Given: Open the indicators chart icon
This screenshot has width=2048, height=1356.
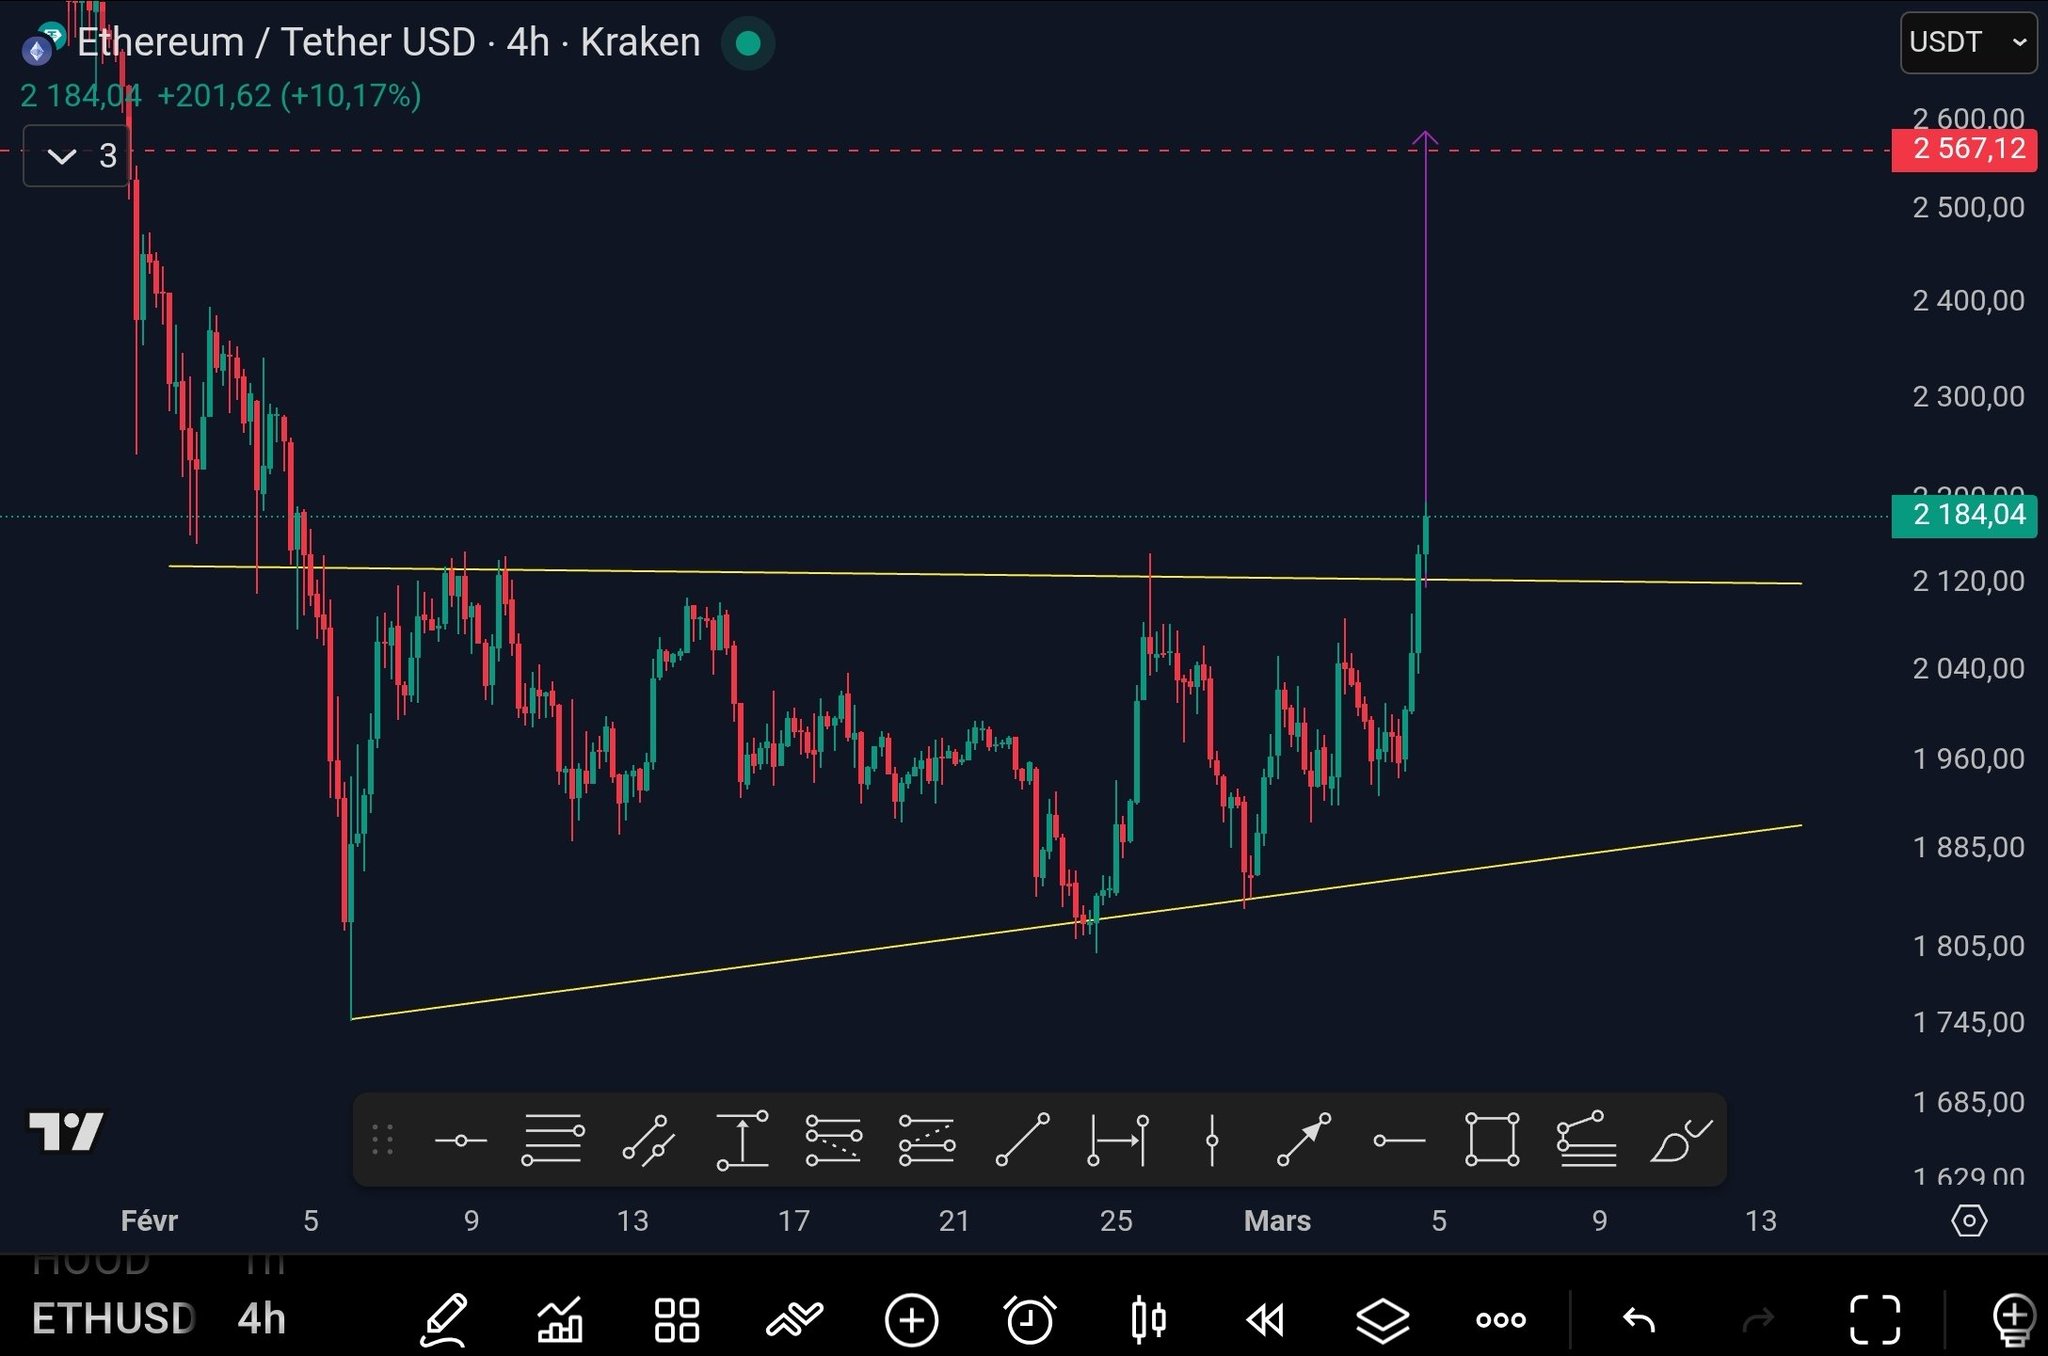Looking at the screenshot, I should point(560,1320).
